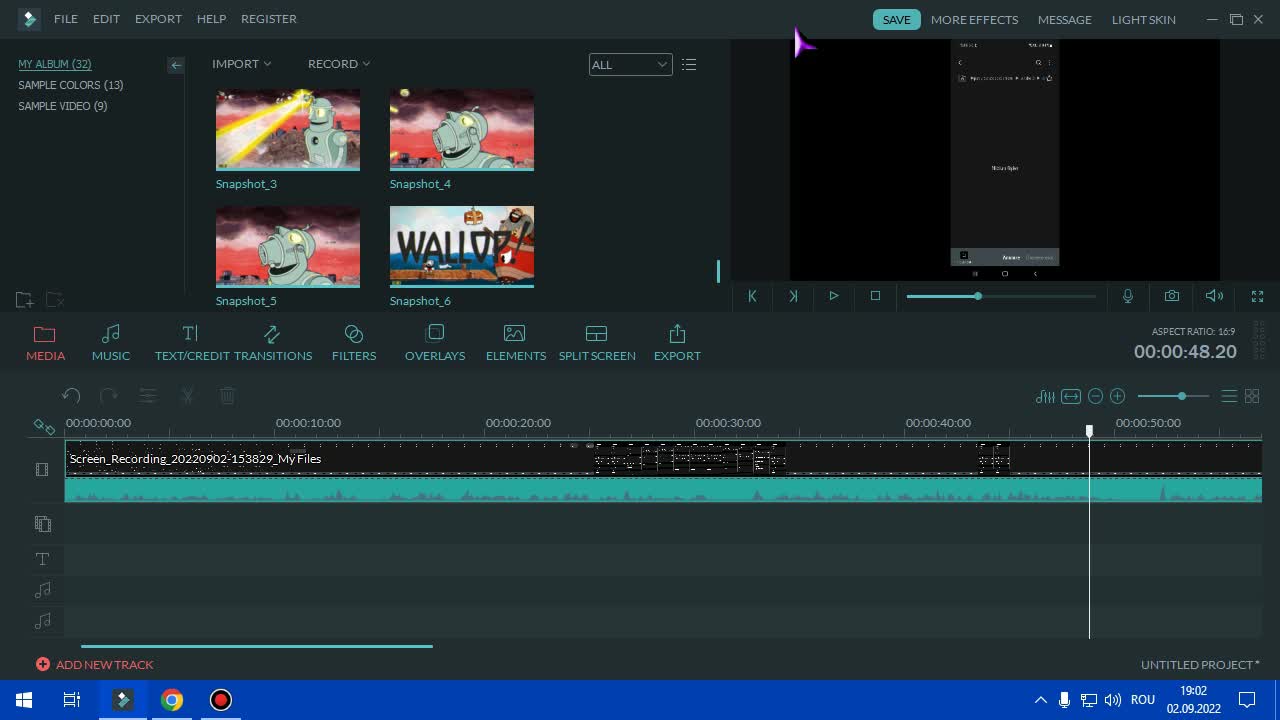Screen dimensions: 1280x720
Task: Switch to LIGHT SKIN
Action: [x=1143, y=19]
